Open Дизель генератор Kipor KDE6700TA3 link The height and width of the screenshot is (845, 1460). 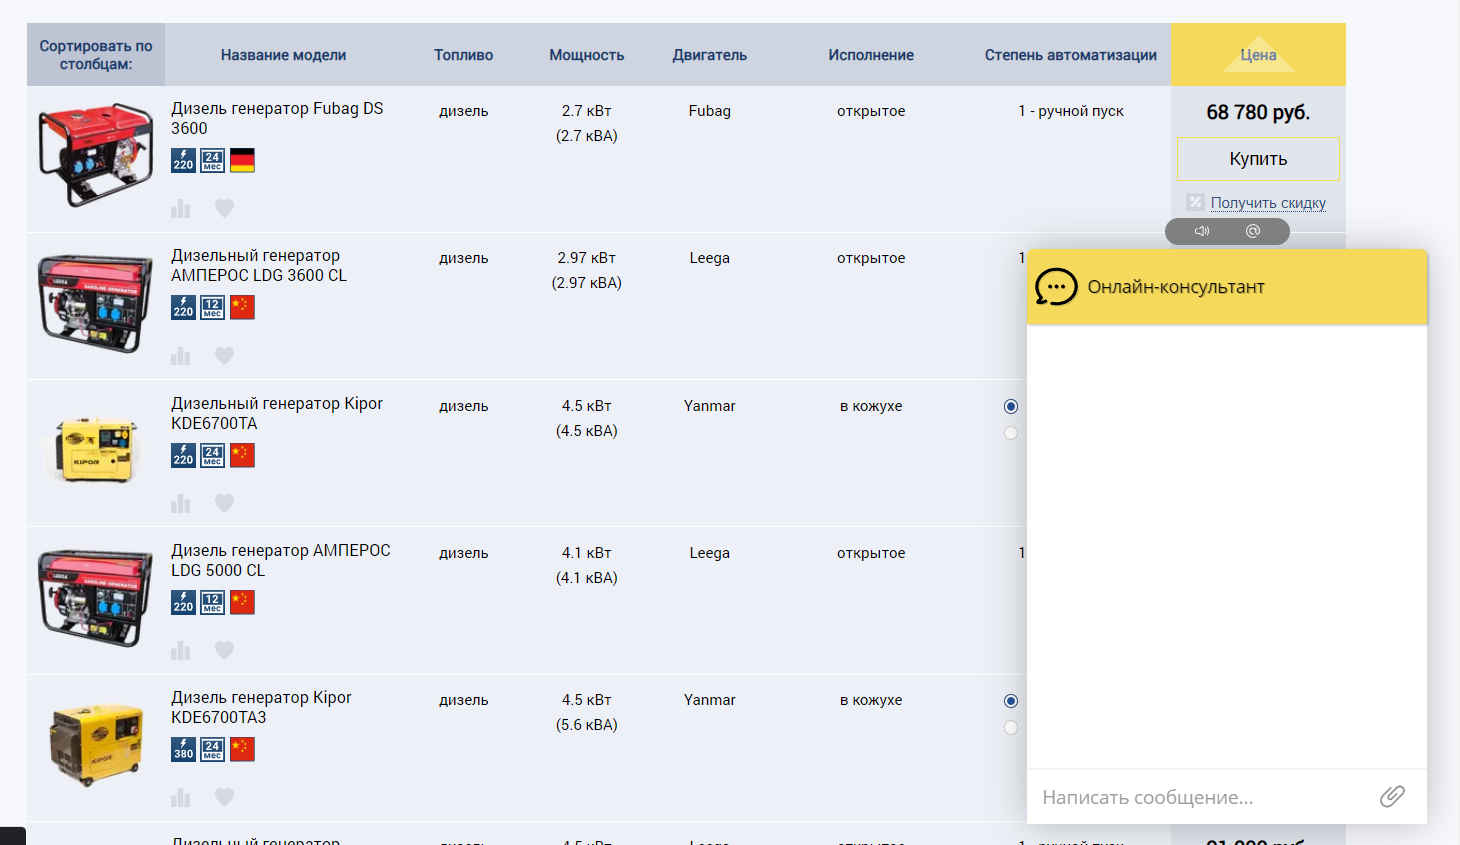point(261,707)
